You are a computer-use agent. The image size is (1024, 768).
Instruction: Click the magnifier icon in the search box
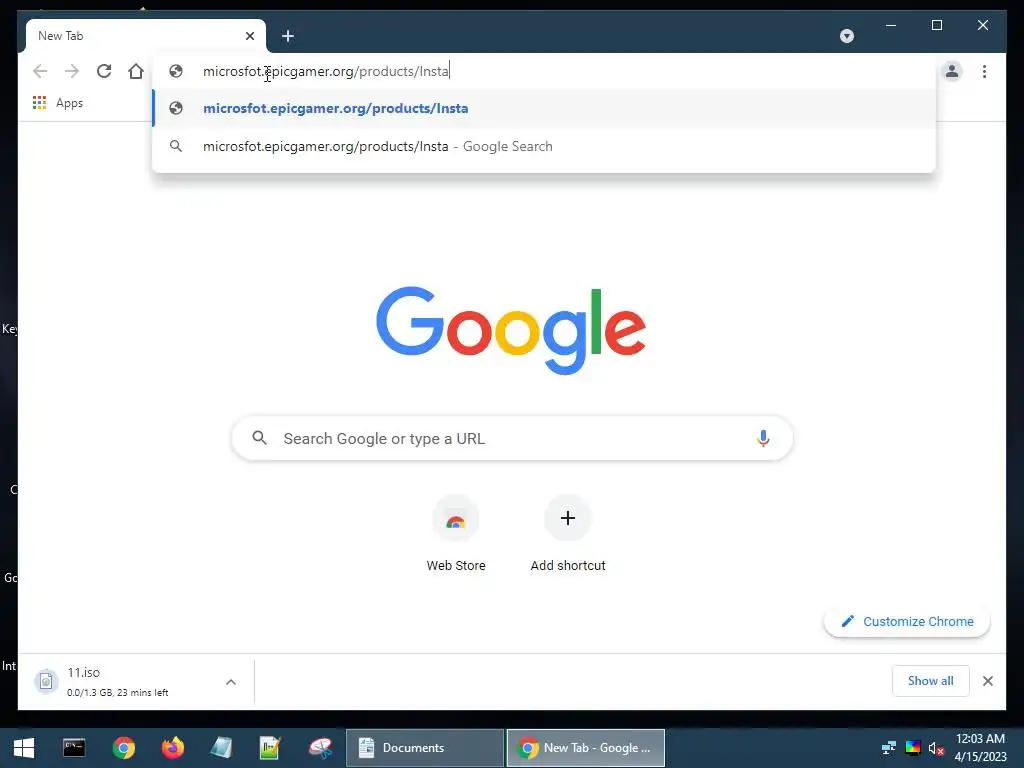(259, 438)
